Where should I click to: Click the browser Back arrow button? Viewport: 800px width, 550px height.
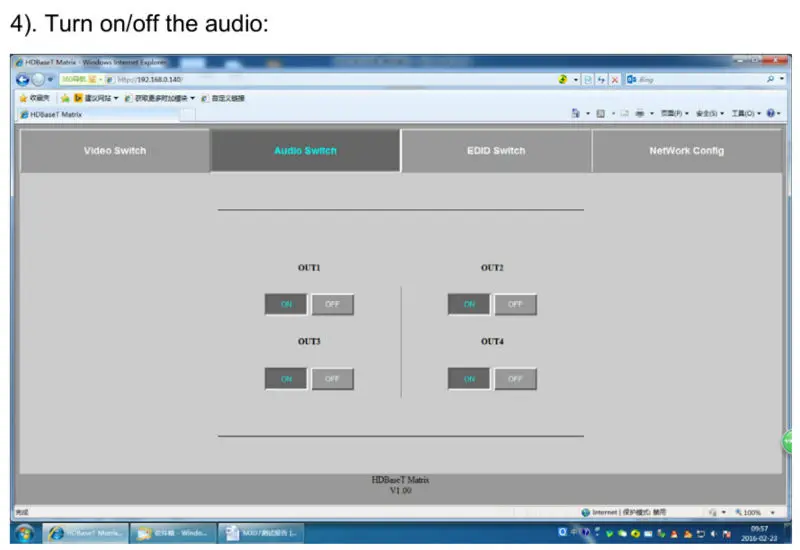pyautogui.click(x=22, y=79)
